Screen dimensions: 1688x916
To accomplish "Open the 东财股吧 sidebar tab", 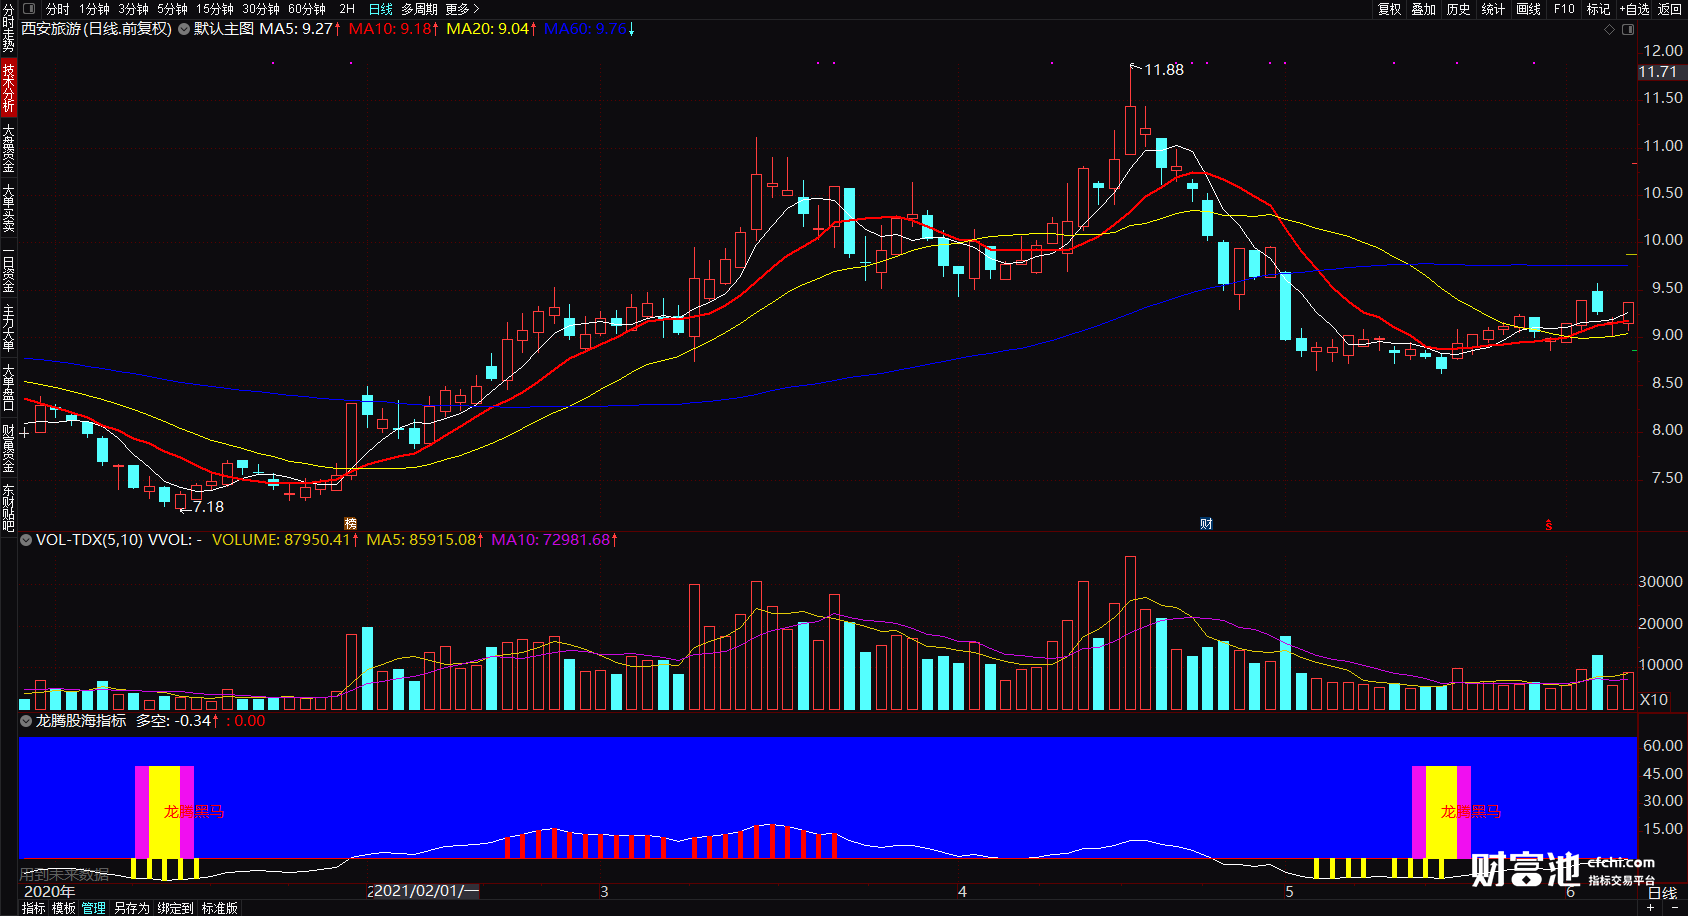I will [8, 507].
